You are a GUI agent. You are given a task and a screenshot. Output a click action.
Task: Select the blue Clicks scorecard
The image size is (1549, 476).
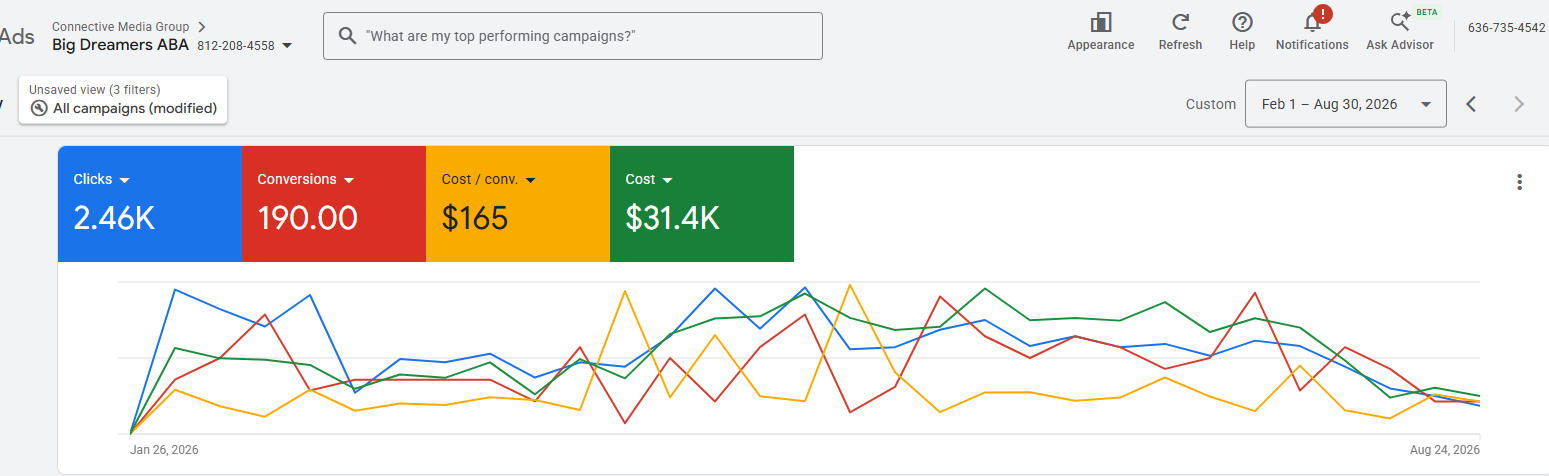coord(150,204)
